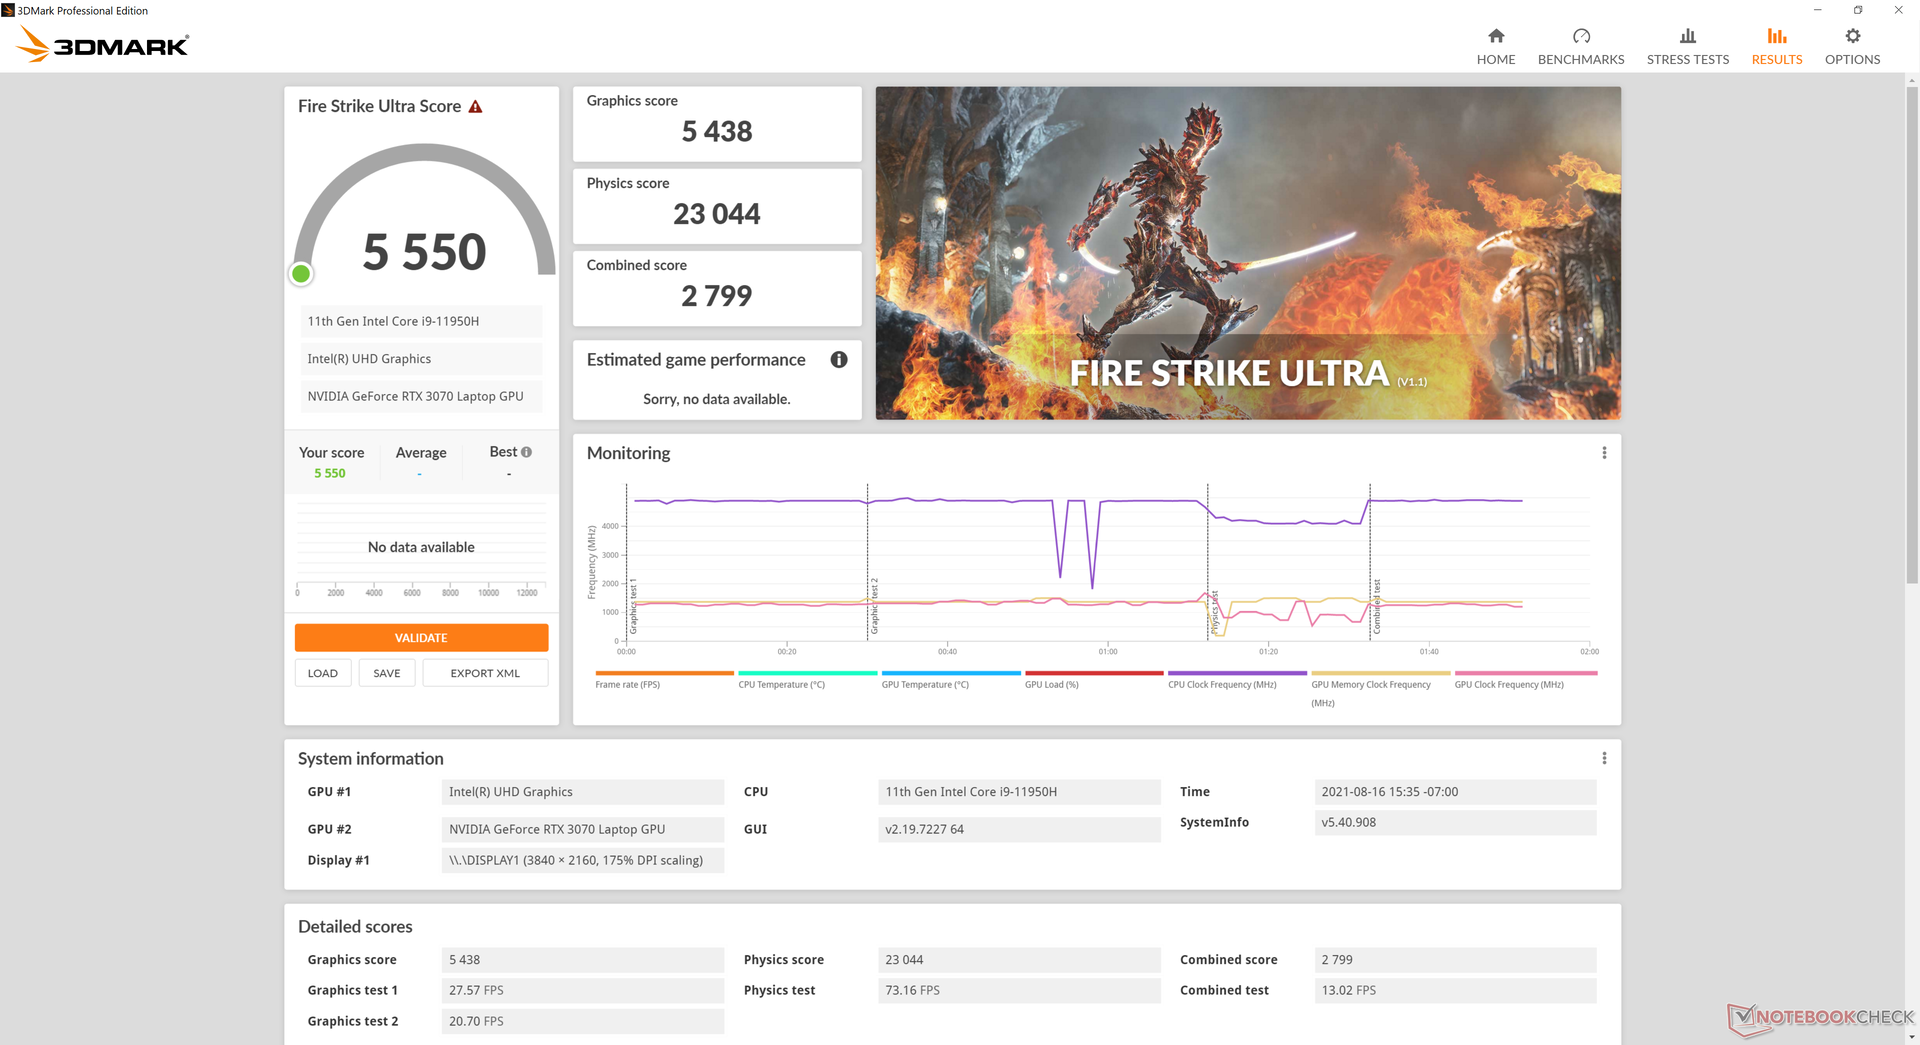The height and width of the screenshot is (1045, 1920).
Task: Click the SAVE button
Action: click(x=387, y=673)
